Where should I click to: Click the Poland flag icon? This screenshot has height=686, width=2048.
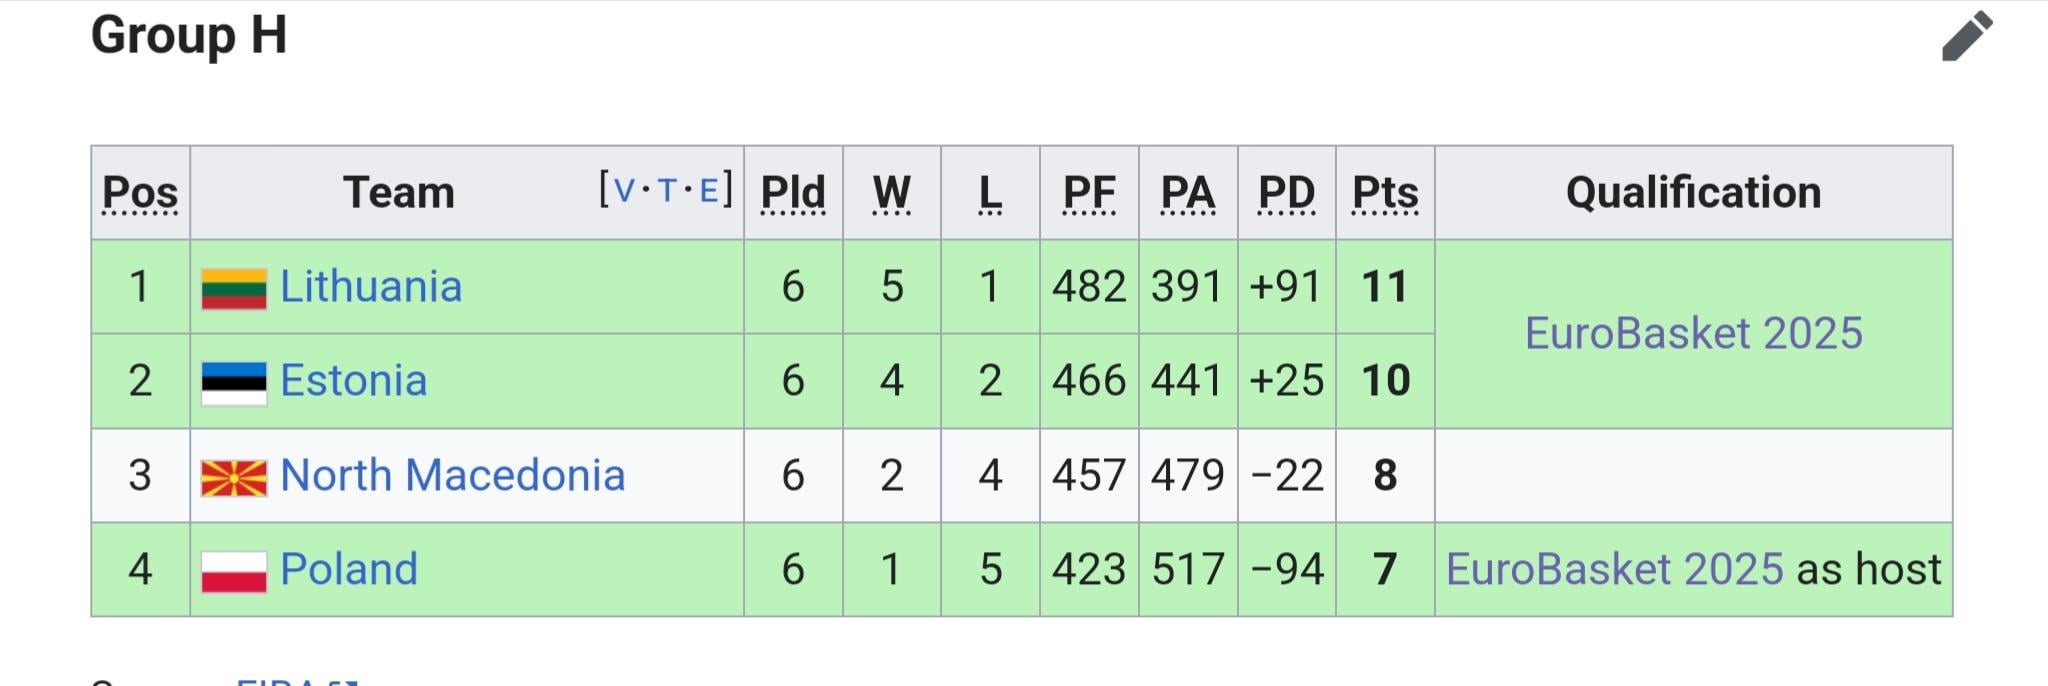234,572
